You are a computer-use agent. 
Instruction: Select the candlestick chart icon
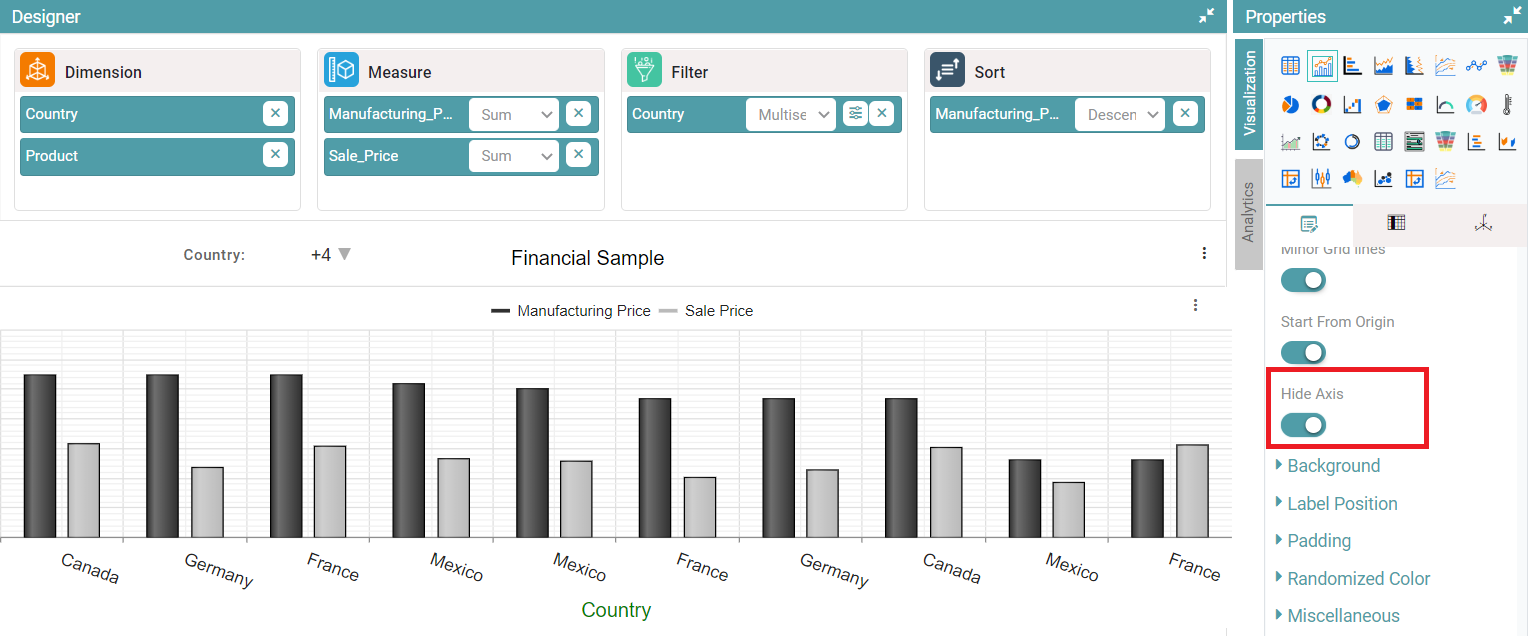(x=1321, y=179)
